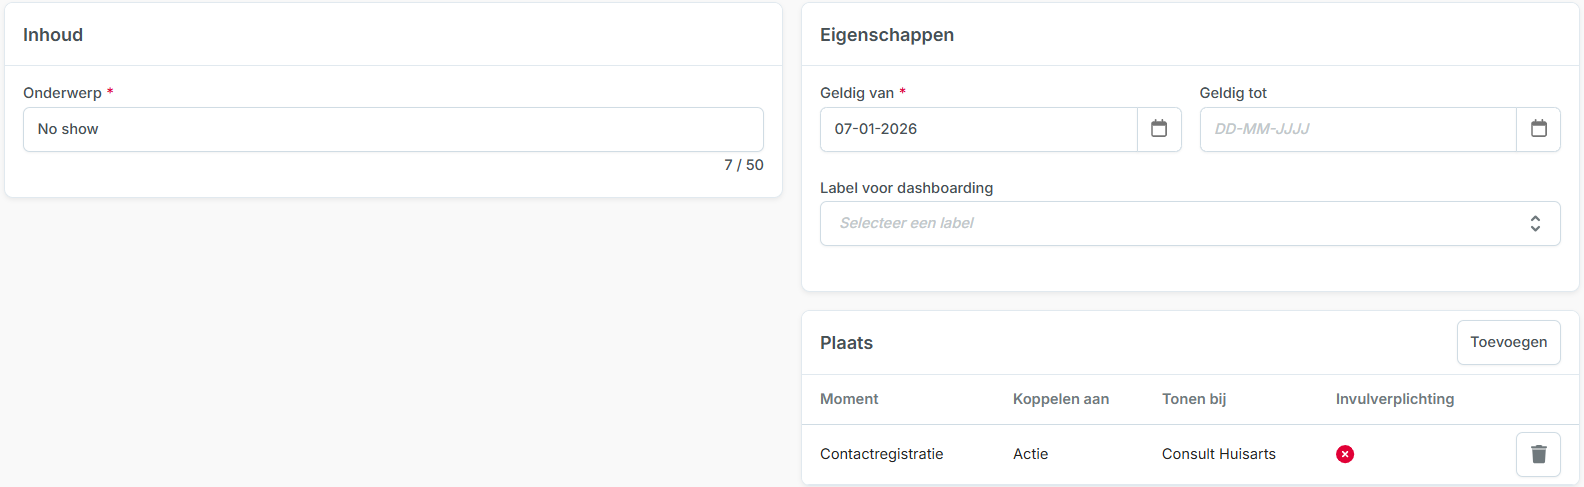Select the Contactregistratie cell
Screen dimensions: 1584x487
[x=882, y=454]
